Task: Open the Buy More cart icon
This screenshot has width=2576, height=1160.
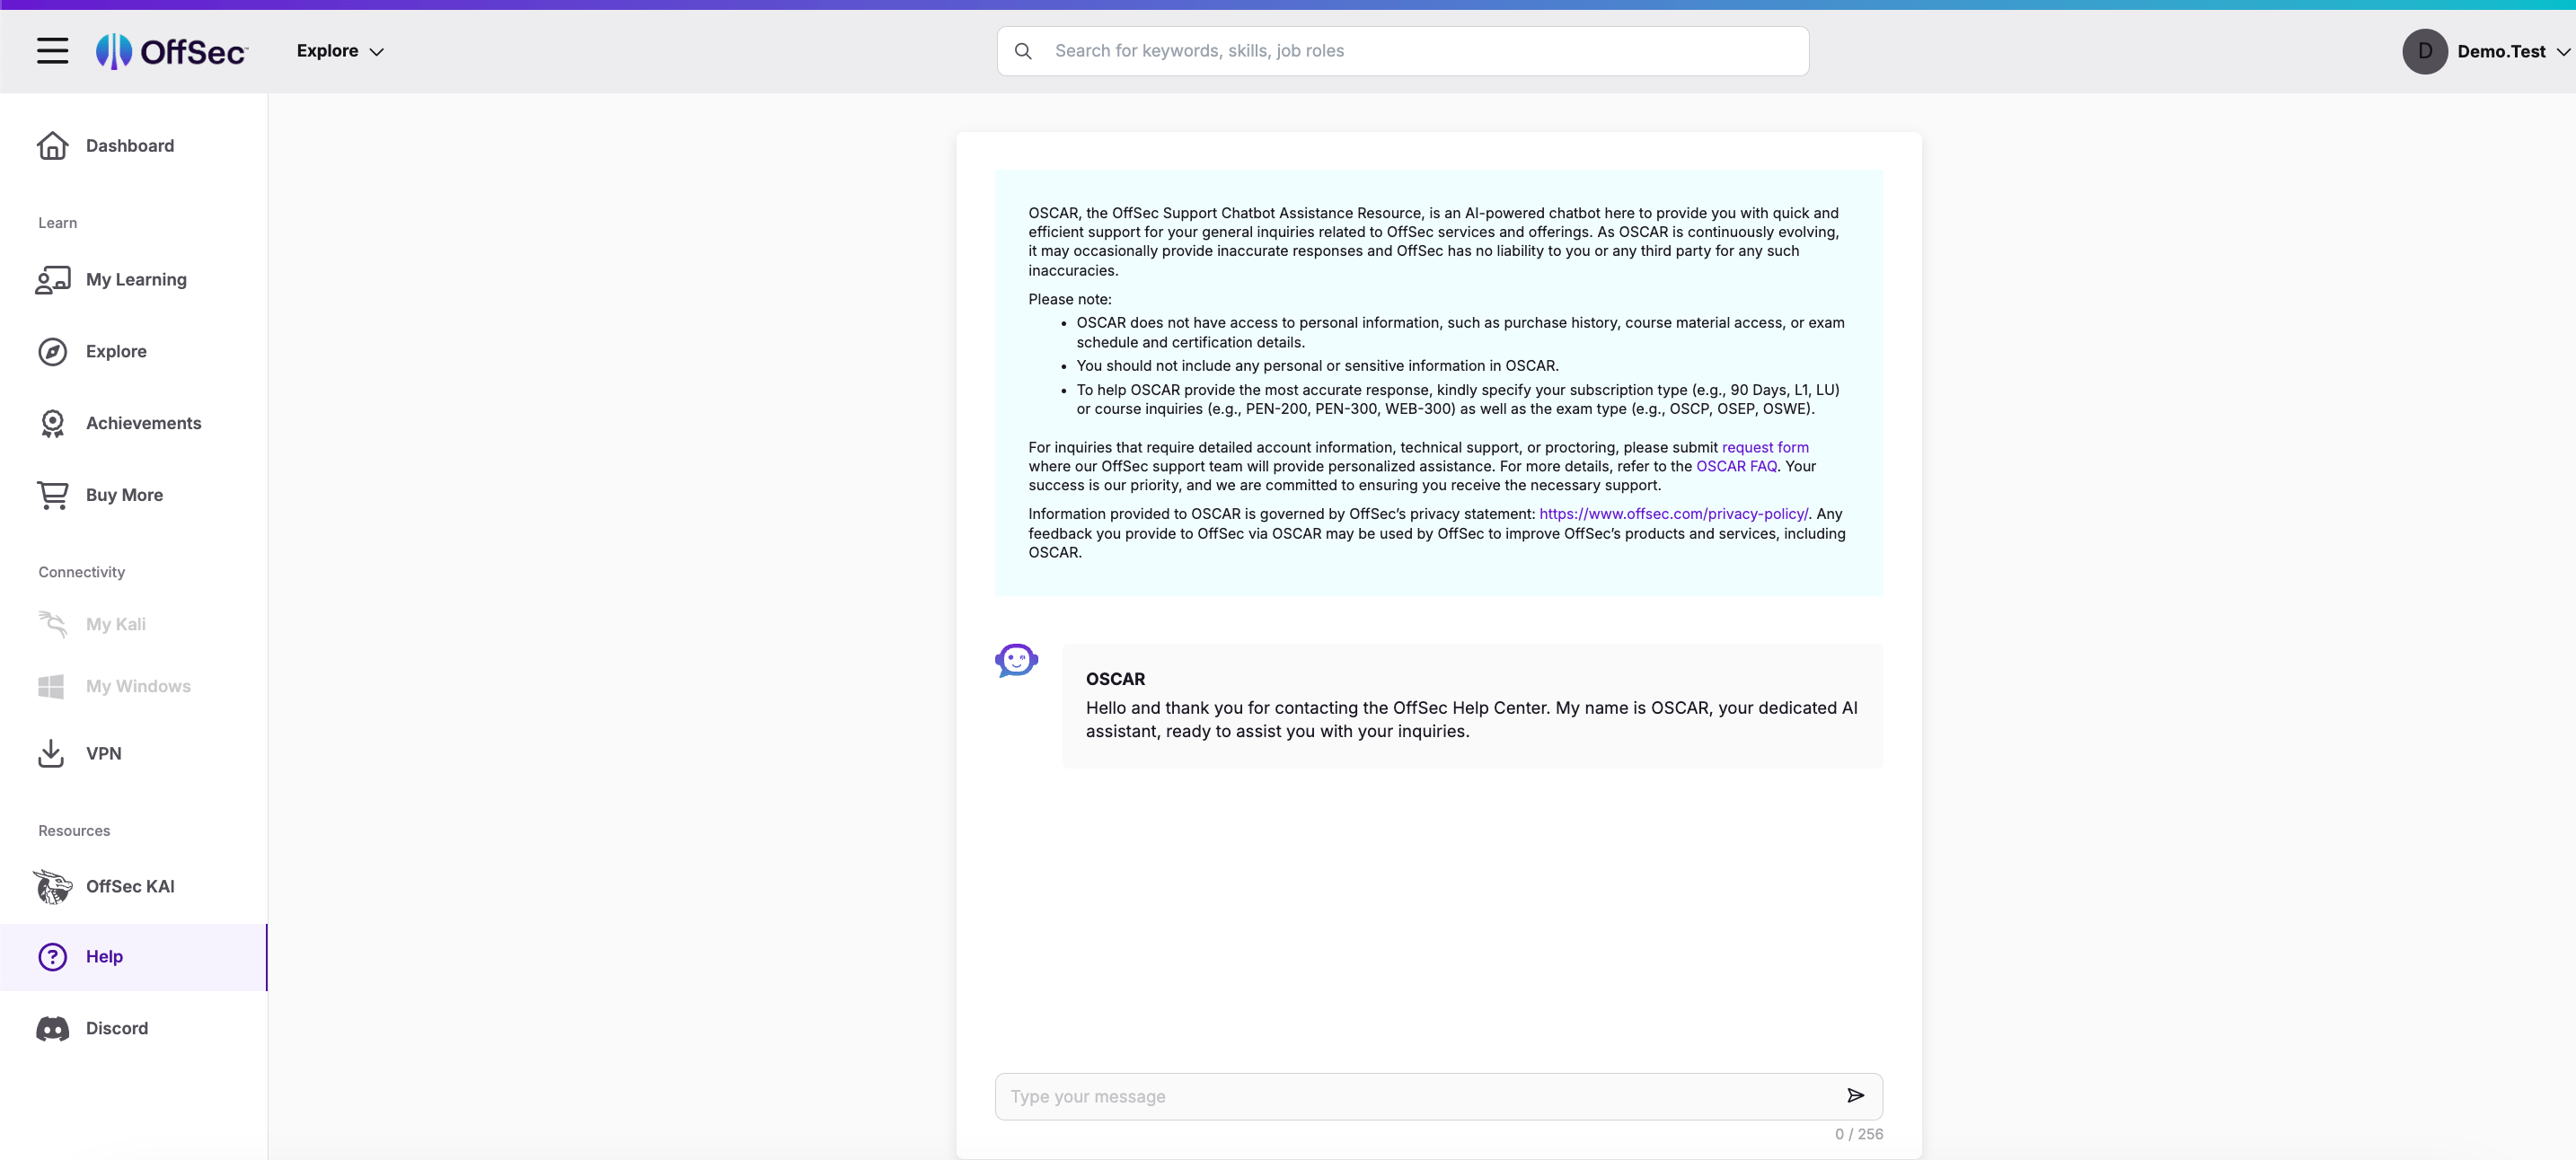Action: (x=52, y=495)
